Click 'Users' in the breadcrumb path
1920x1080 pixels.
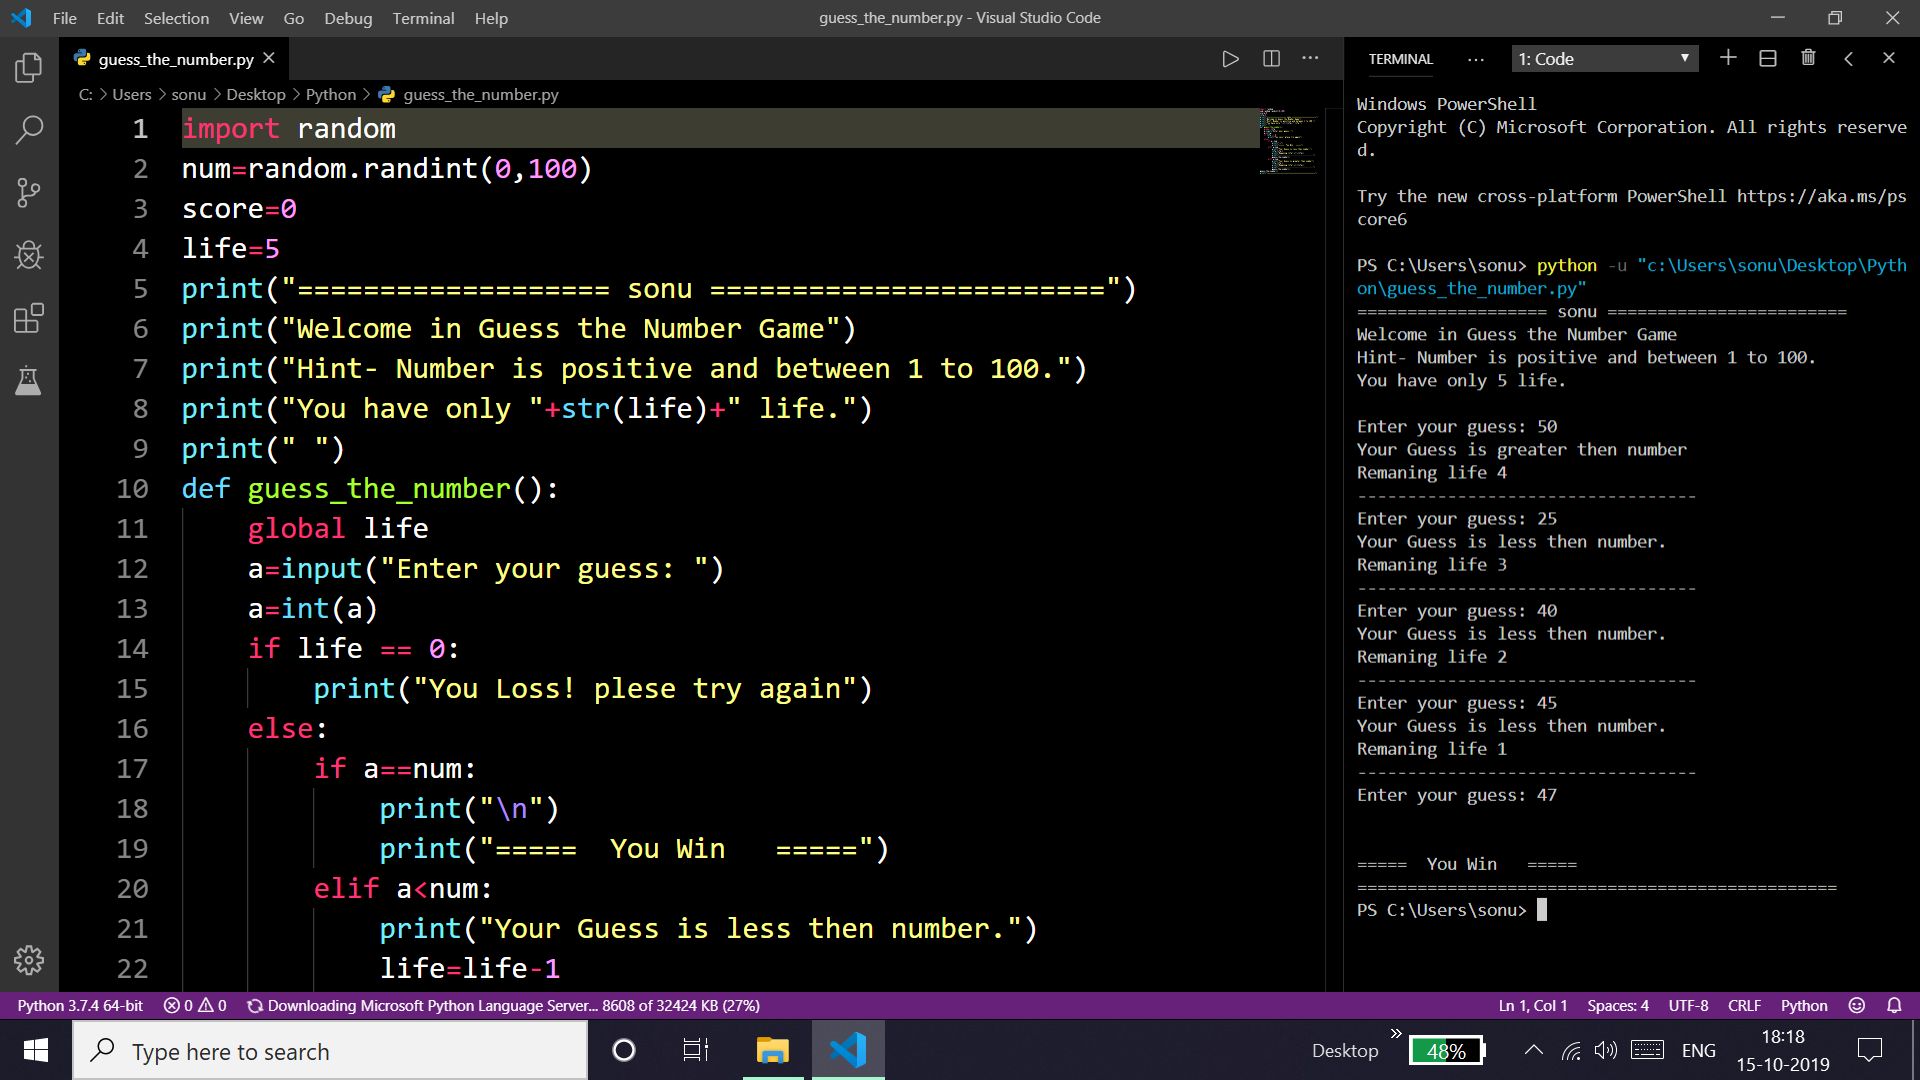tap(132, 94)
